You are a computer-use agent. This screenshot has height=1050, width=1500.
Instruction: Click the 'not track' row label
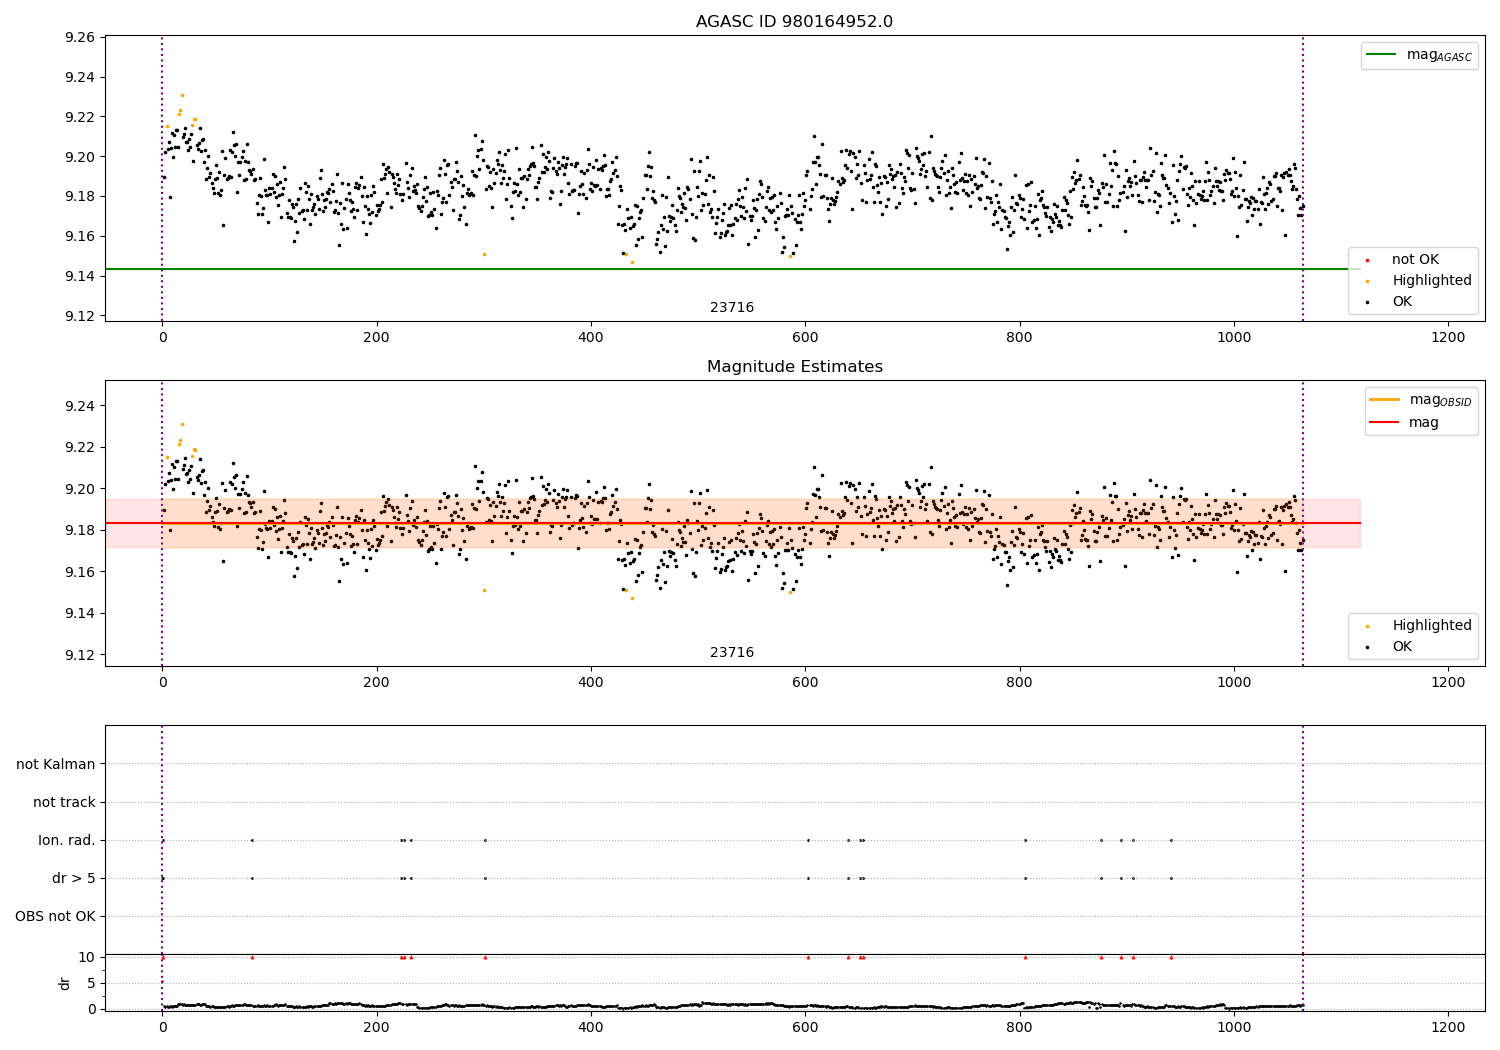[x=64, y=802]
